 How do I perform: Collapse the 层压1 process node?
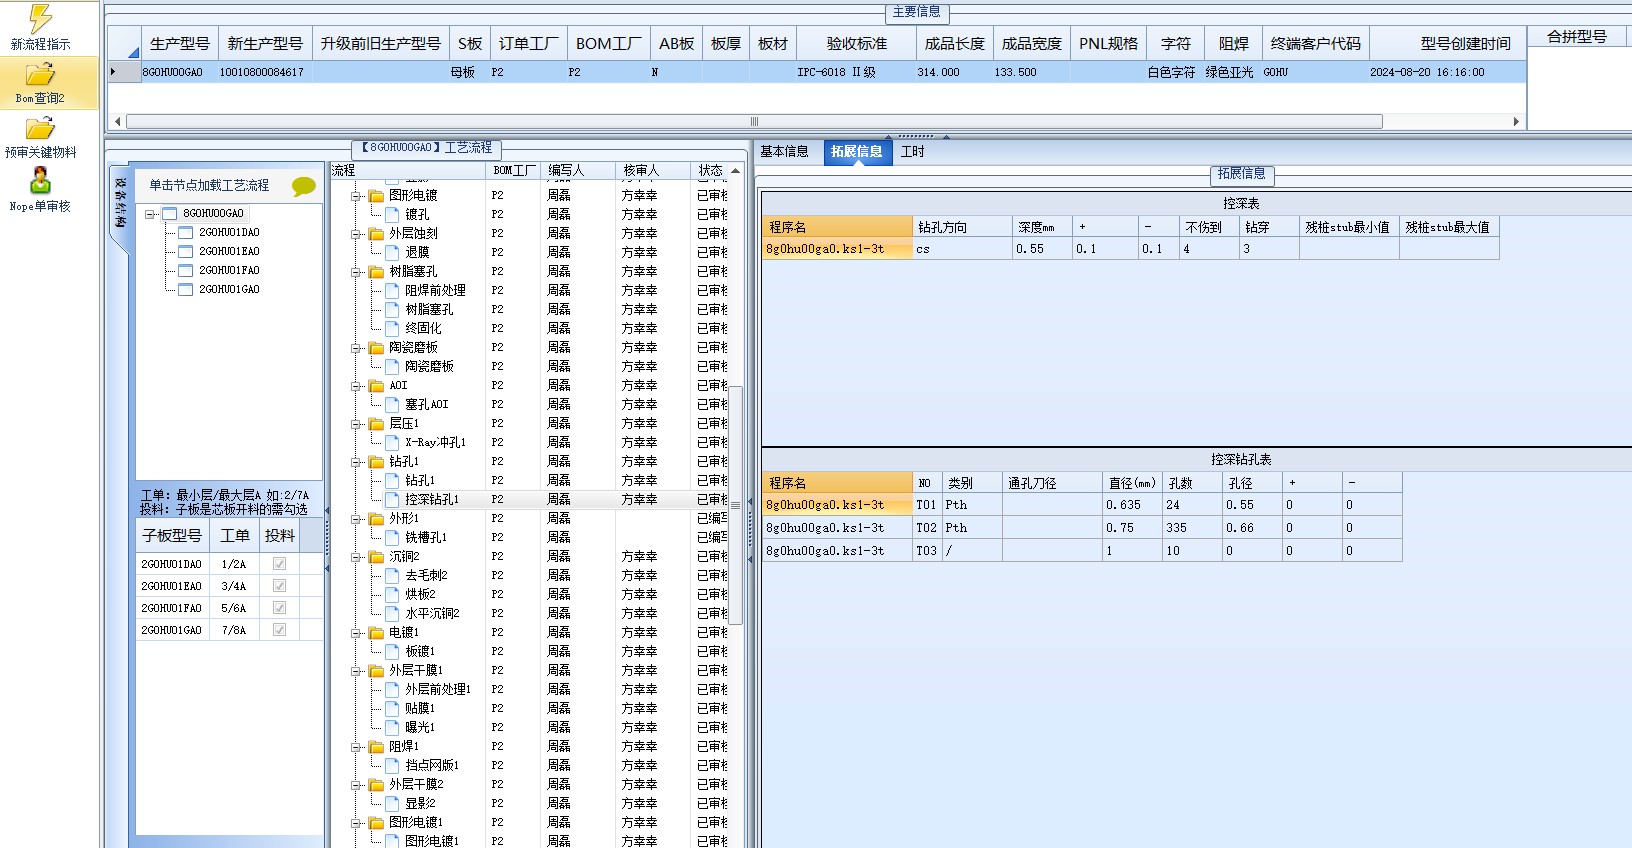coord(355,424)
